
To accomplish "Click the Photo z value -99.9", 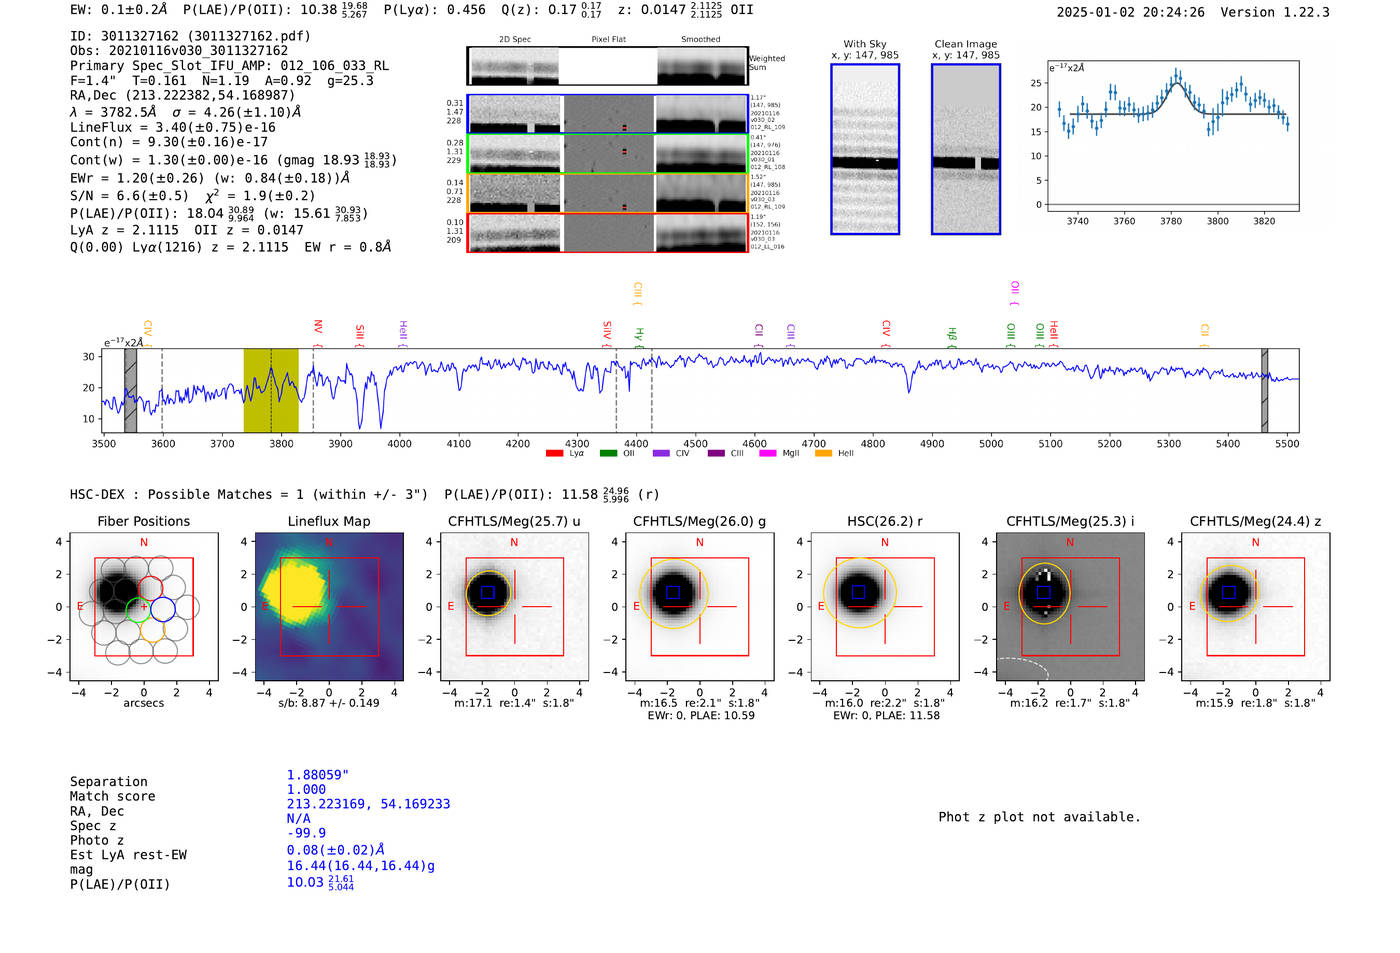I will click(306, 833).
